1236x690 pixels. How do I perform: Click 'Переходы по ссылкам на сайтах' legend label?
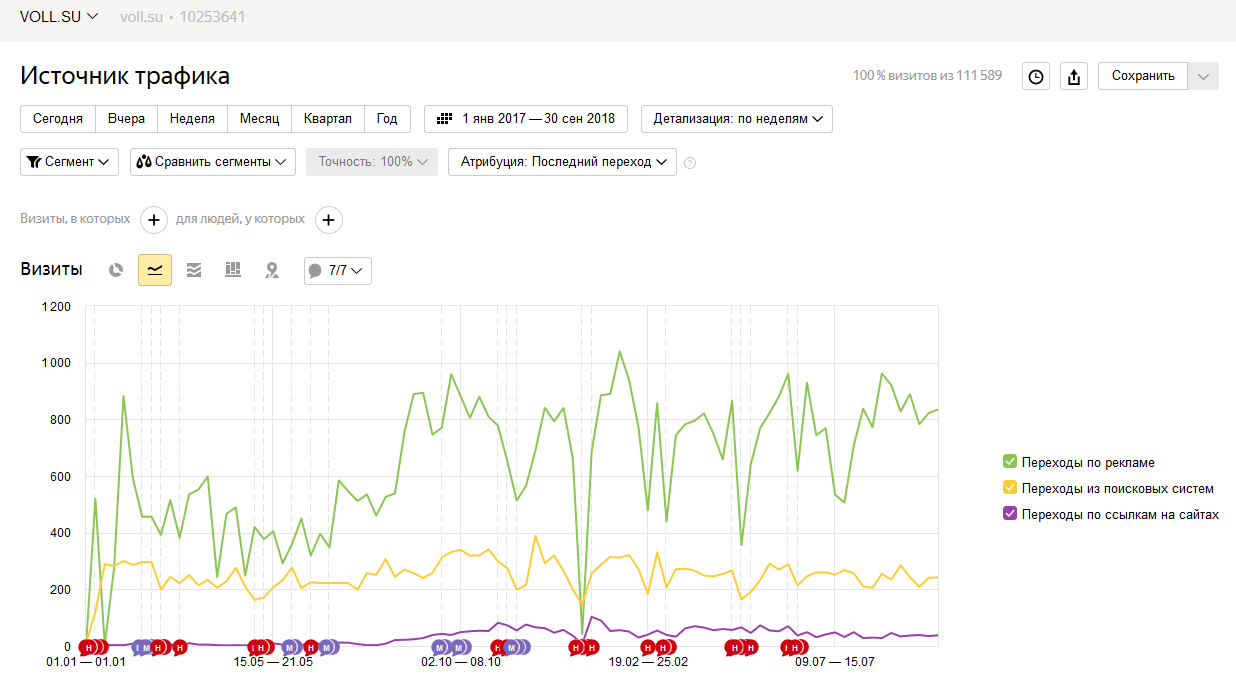click(x=1120, y=515)
